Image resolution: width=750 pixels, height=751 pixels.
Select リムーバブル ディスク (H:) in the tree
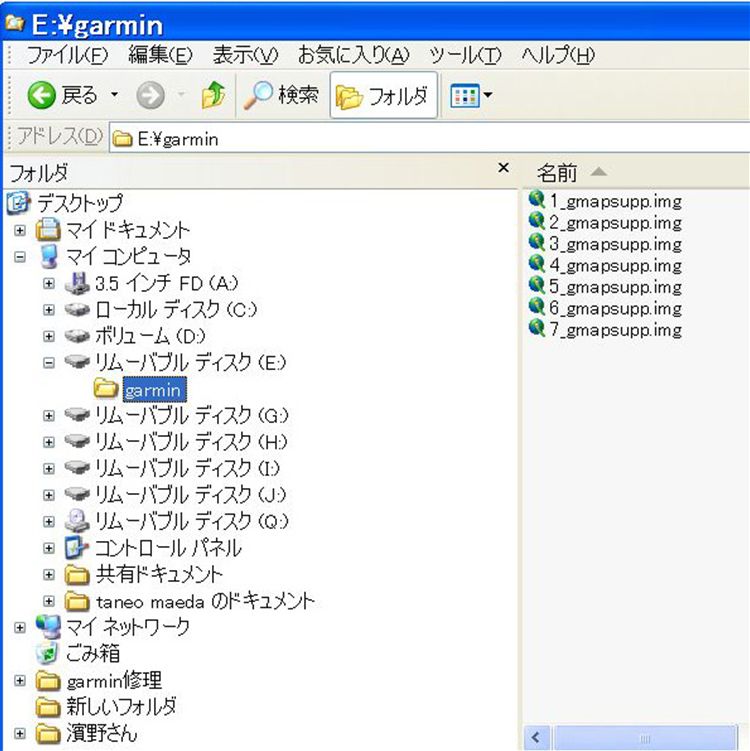pyautogui.click(x=191, y=442)
